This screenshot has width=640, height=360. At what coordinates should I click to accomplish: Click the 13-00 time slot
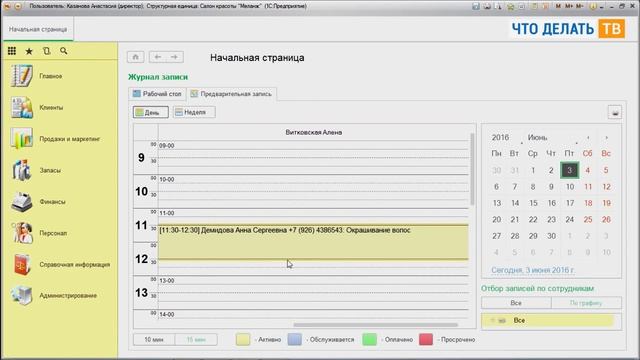[x=313, y=281]
